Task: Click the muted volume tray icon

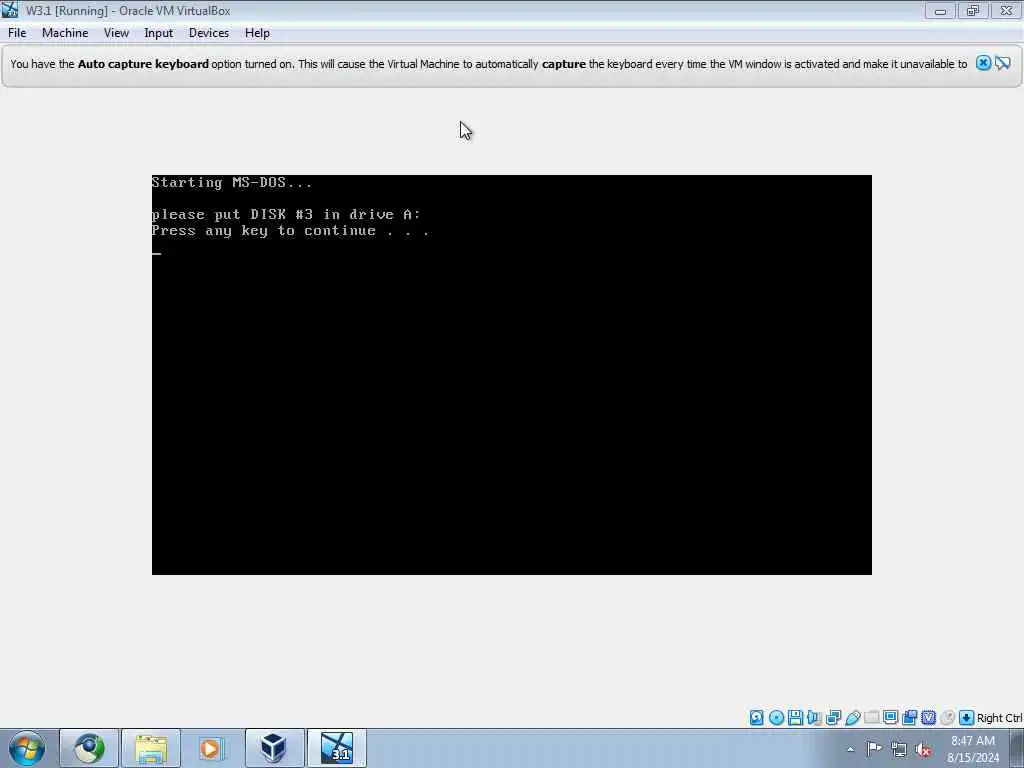Action: (923, 750)
